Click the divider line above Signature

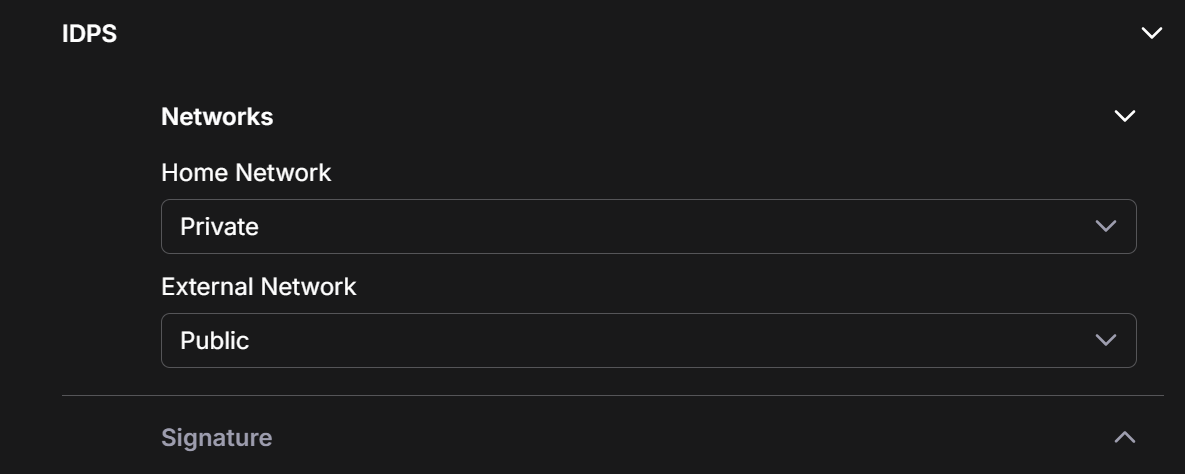tap(612, 396)
